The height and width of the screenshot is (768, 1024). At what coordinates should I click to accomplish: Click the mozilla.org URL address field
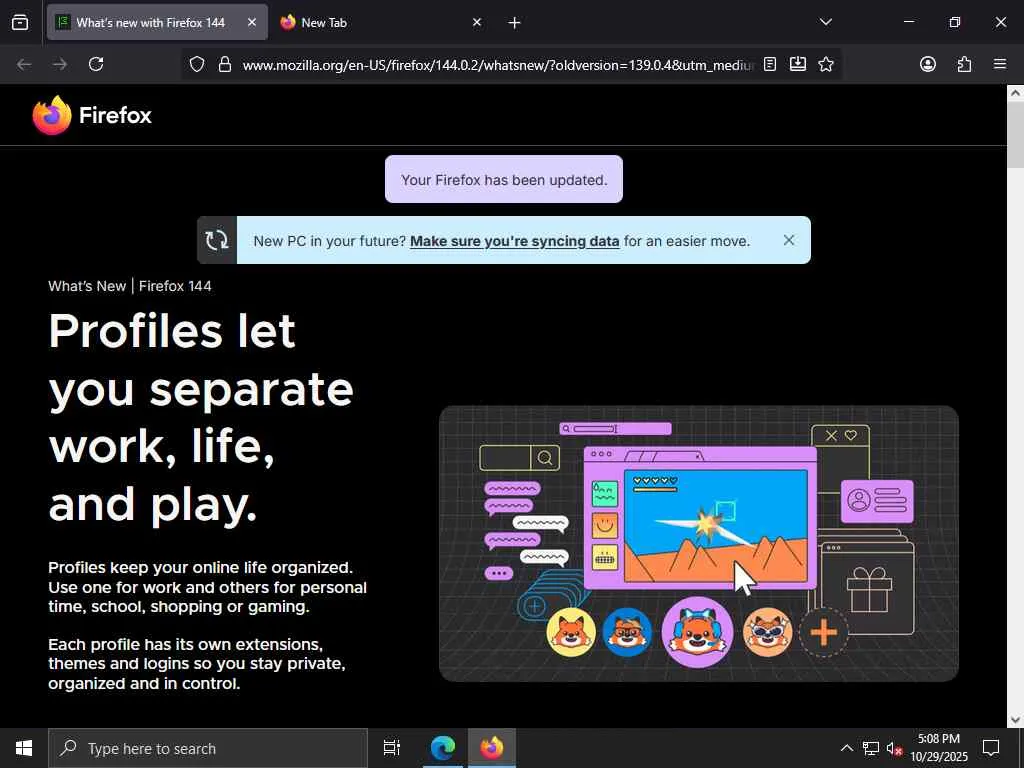[498, 65]
